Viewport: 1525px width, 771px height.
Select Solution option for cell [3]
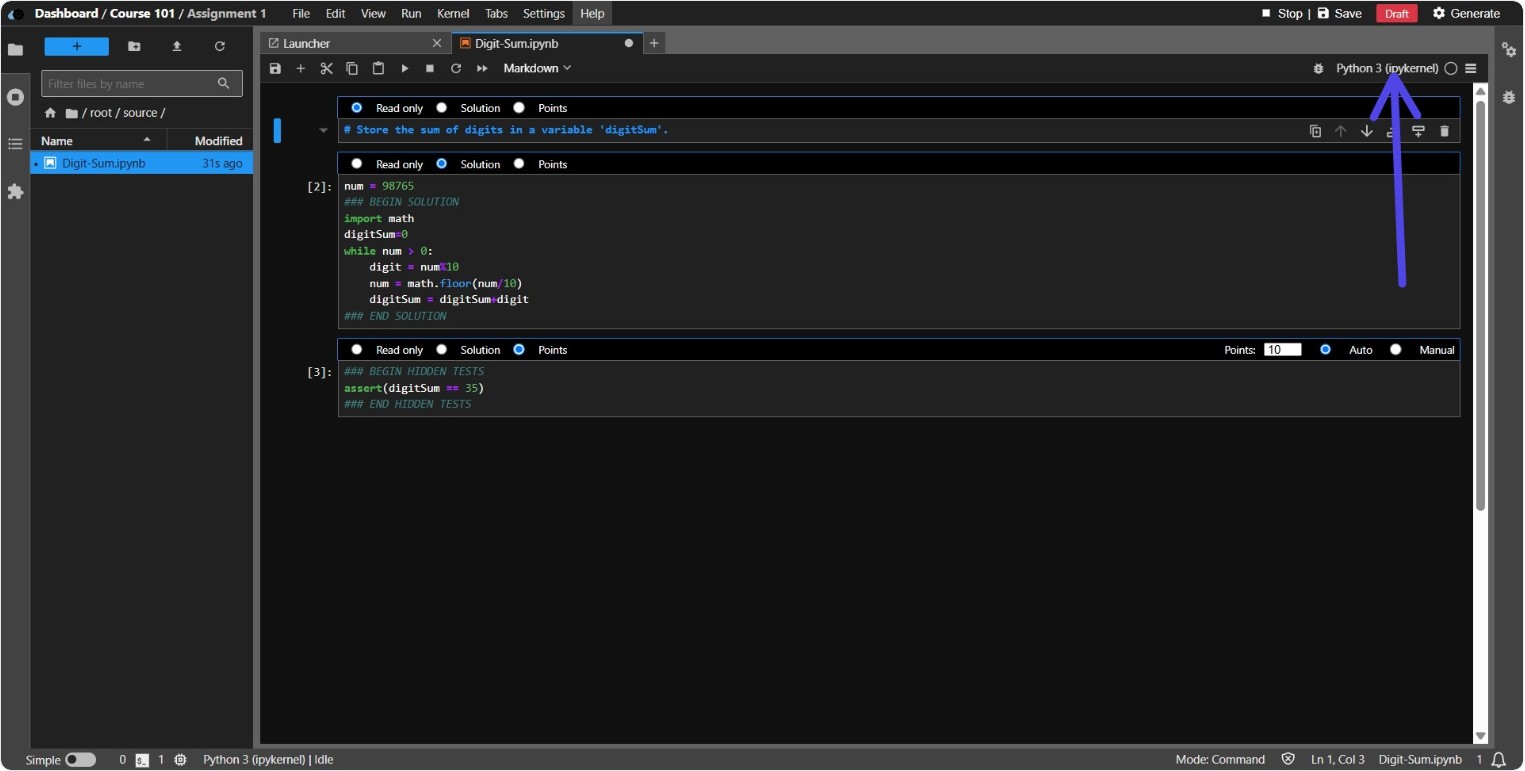click(x=442, y=349)
